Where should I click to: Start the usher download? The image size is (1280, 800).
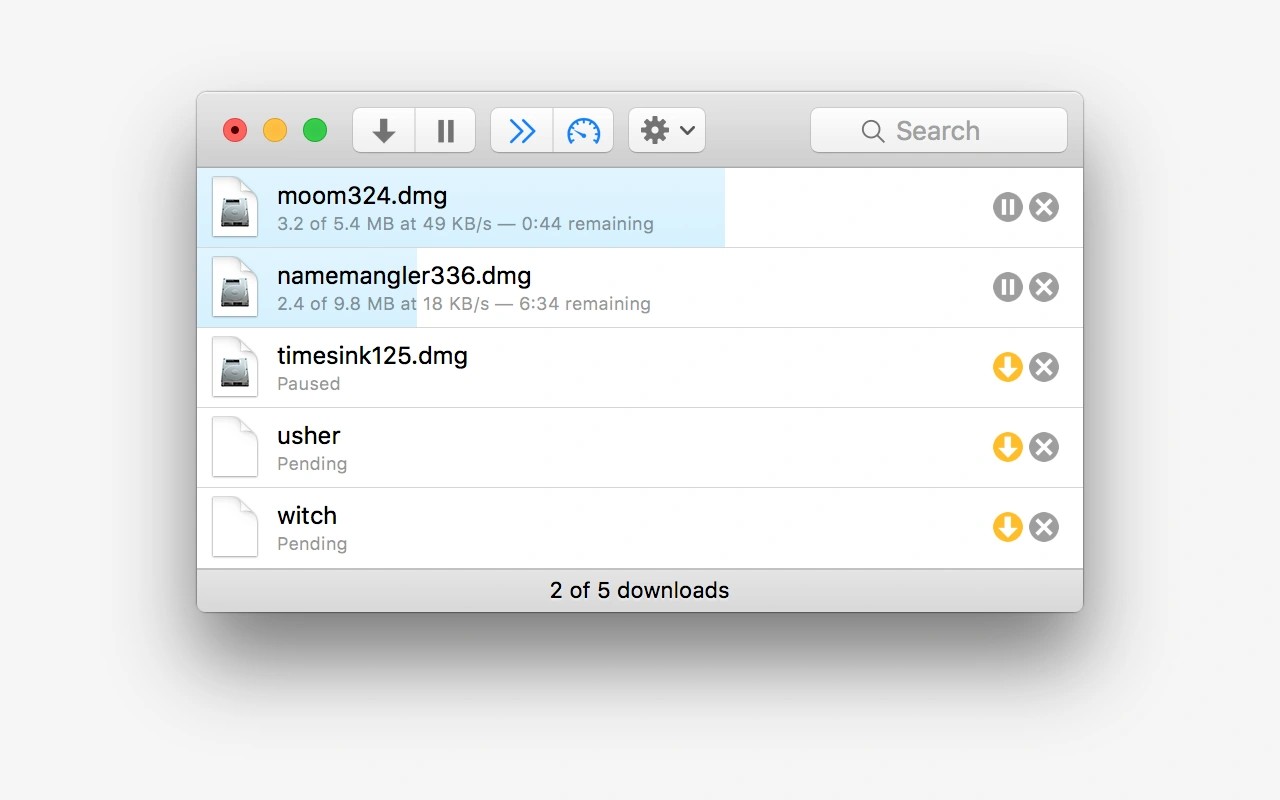tap(1007, 447)
